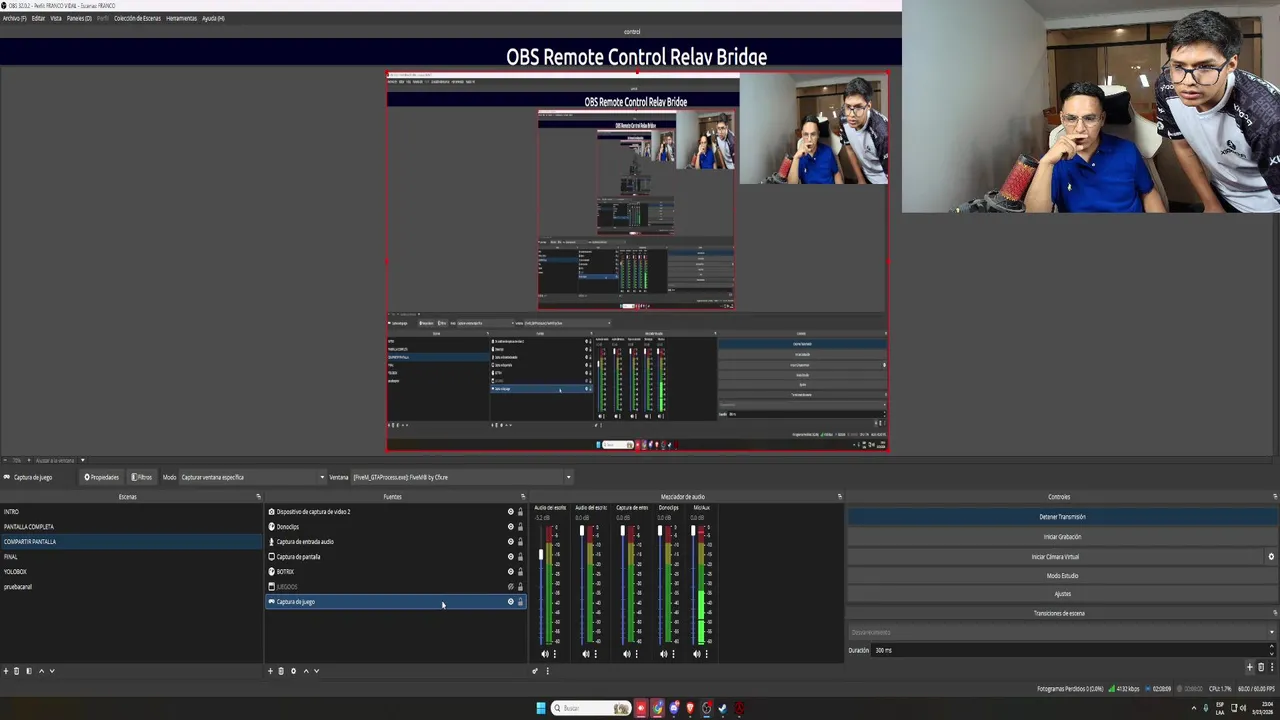Open transition kebab menu in Transiciones de escena
This screenshot has height=720, width=1280.
click(x=1272, y=667)
